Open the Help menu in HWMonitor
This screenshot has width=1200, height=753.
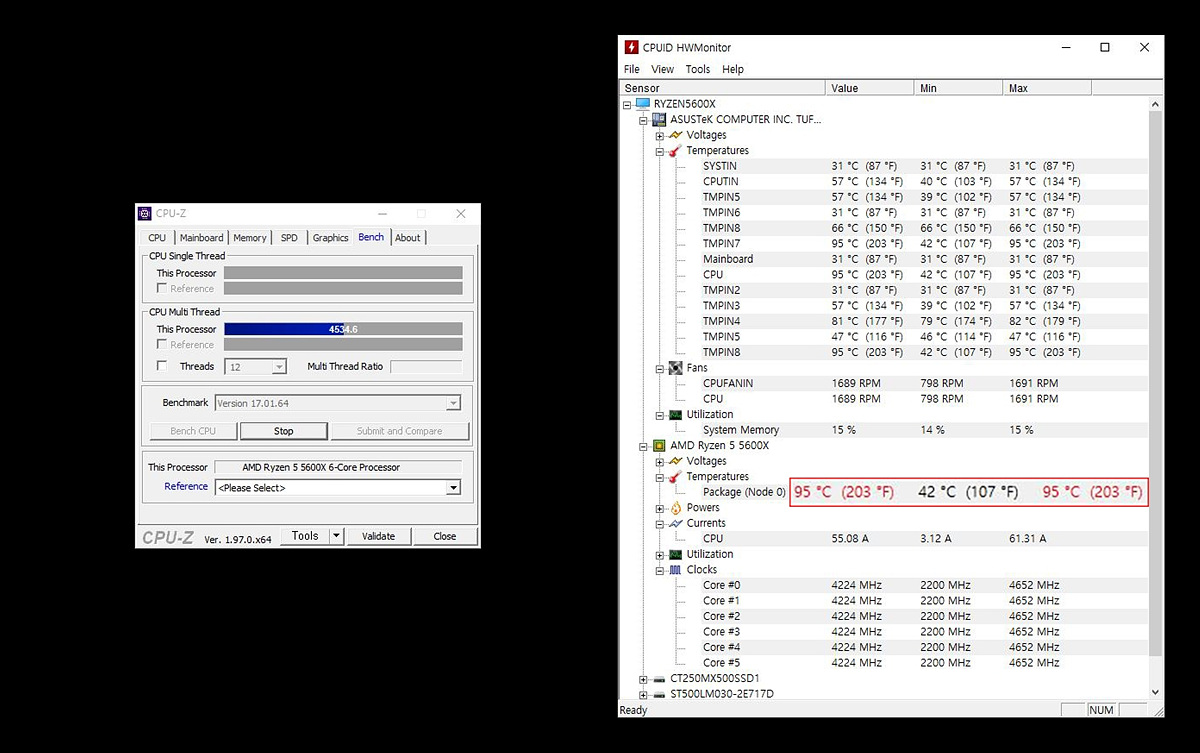(x=733, y=69)
